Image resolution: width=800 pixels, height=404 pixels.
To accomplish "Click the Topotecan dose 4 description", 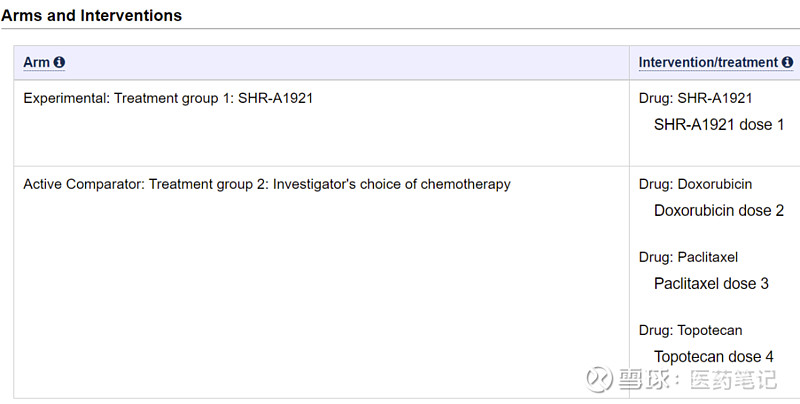I will (713, 356).
